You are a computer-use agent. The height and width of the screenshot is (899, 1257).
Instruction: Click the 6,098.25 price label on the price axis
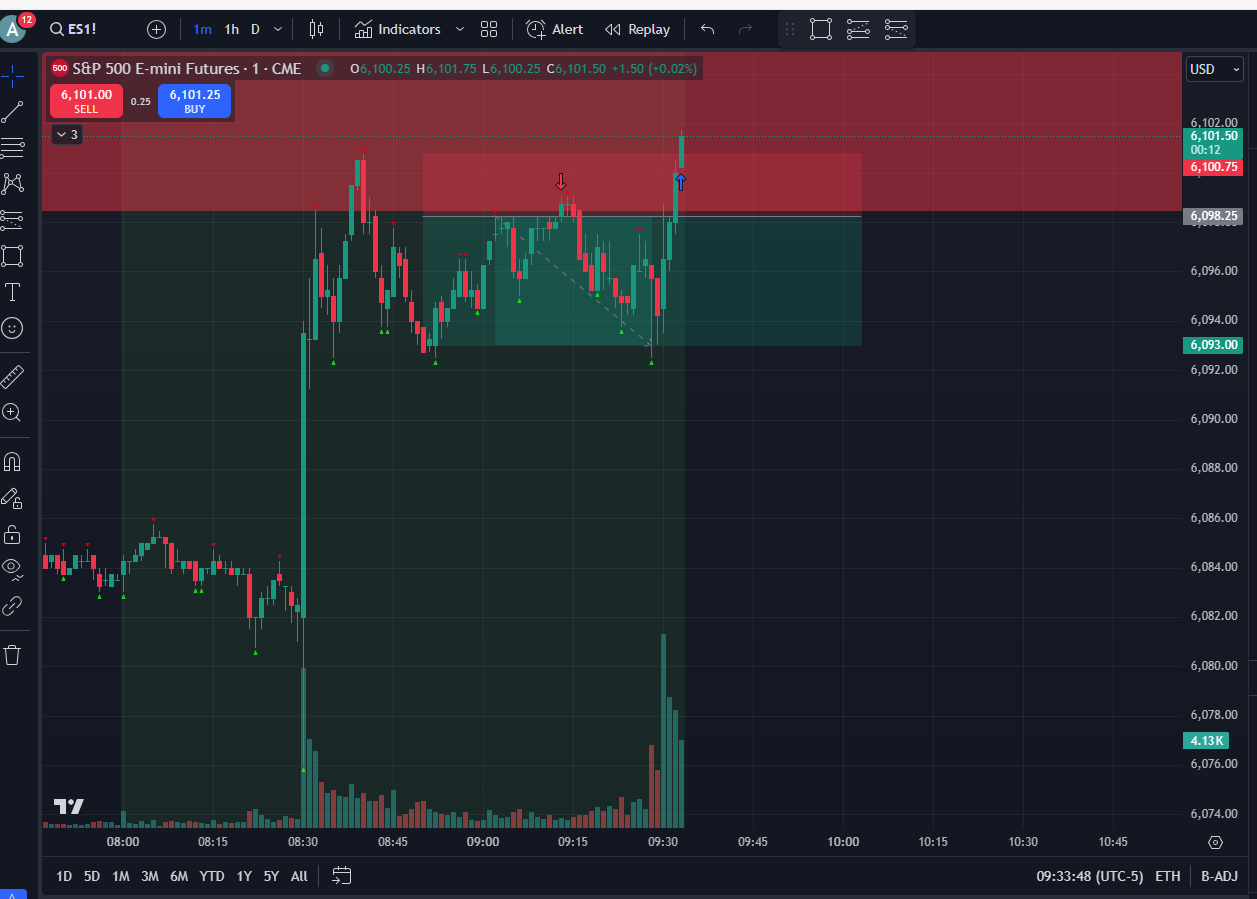point(1213,215)
